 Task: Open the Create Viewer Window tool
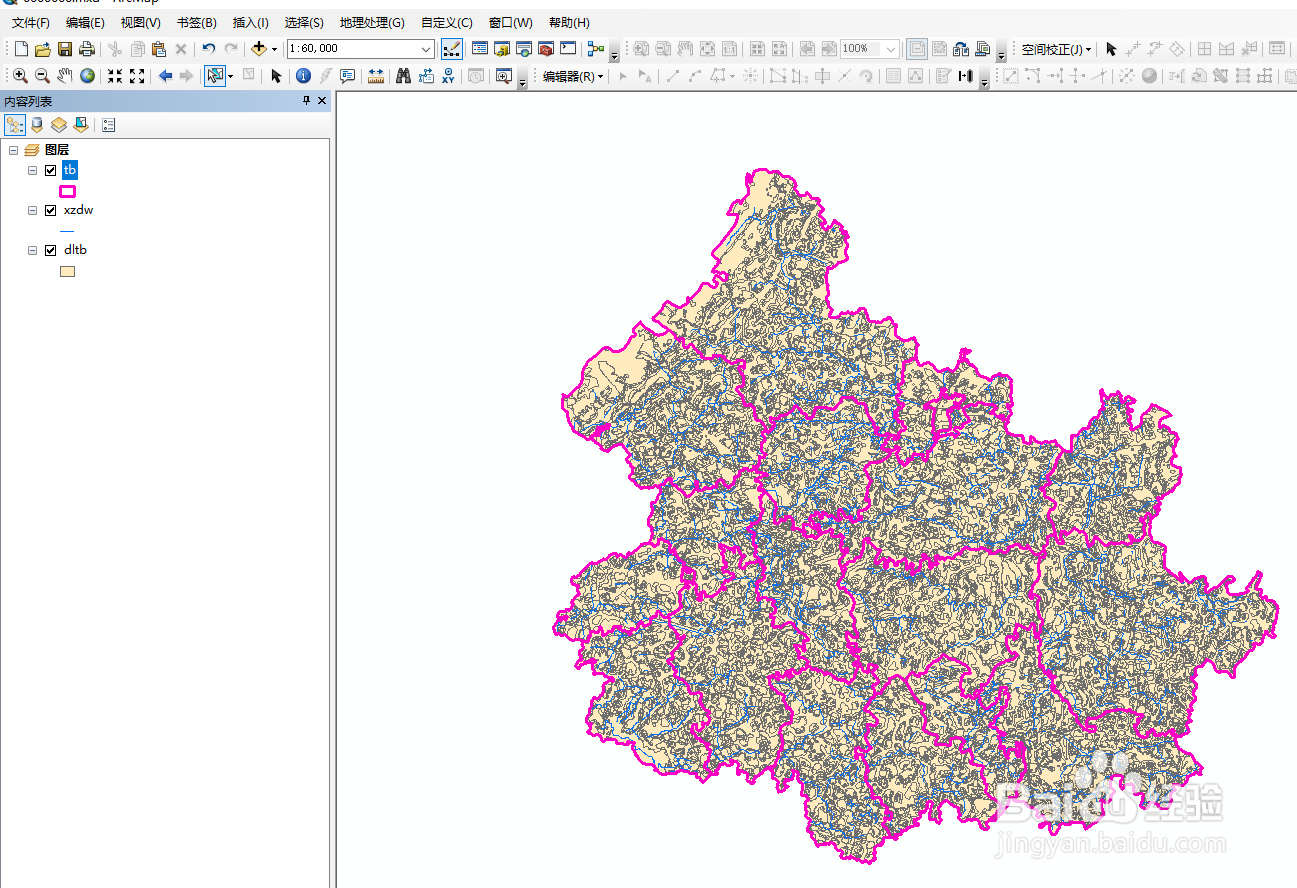(503, 76)
